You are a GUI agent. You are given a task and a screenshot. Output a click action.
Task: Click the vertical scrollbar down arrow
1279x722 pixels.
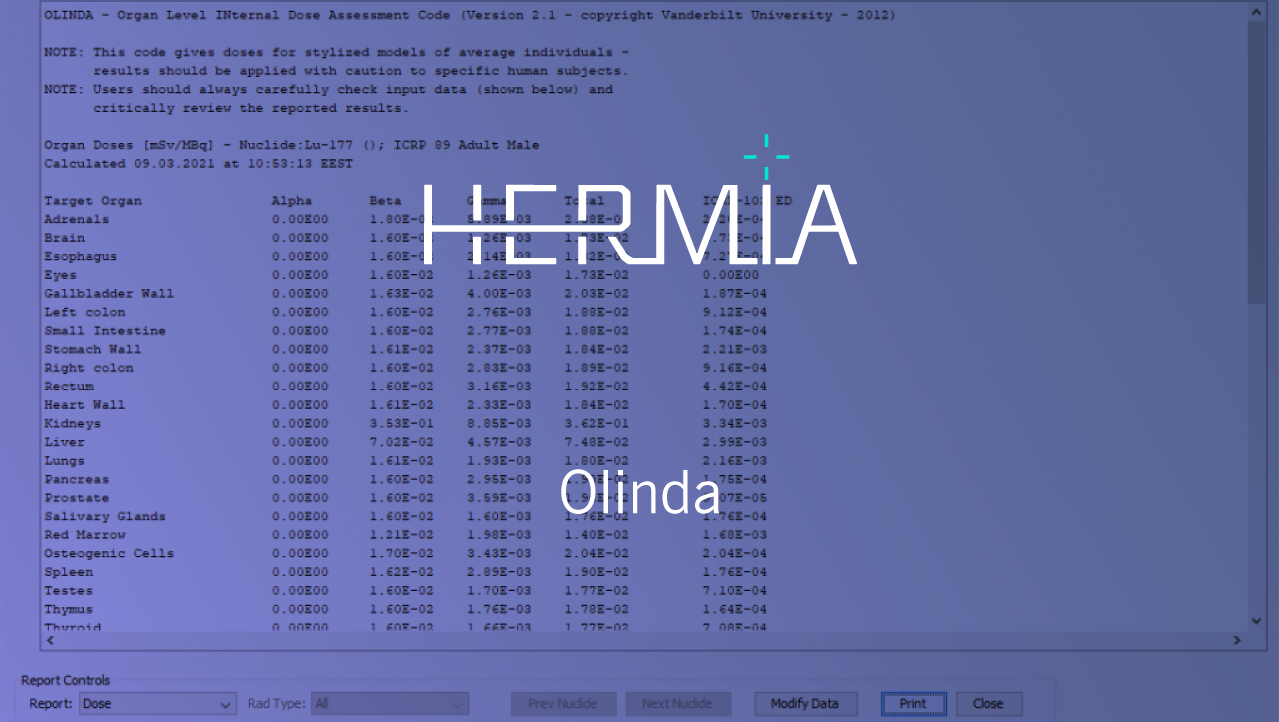point(1256,621)
